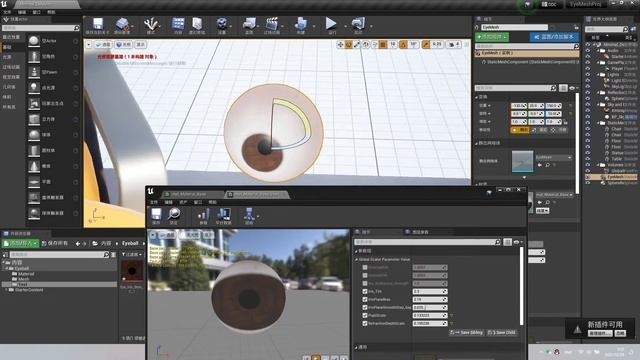
Task: Click the Hierarchy icon in material editor toolbar
Action: [x=249, y=215]
